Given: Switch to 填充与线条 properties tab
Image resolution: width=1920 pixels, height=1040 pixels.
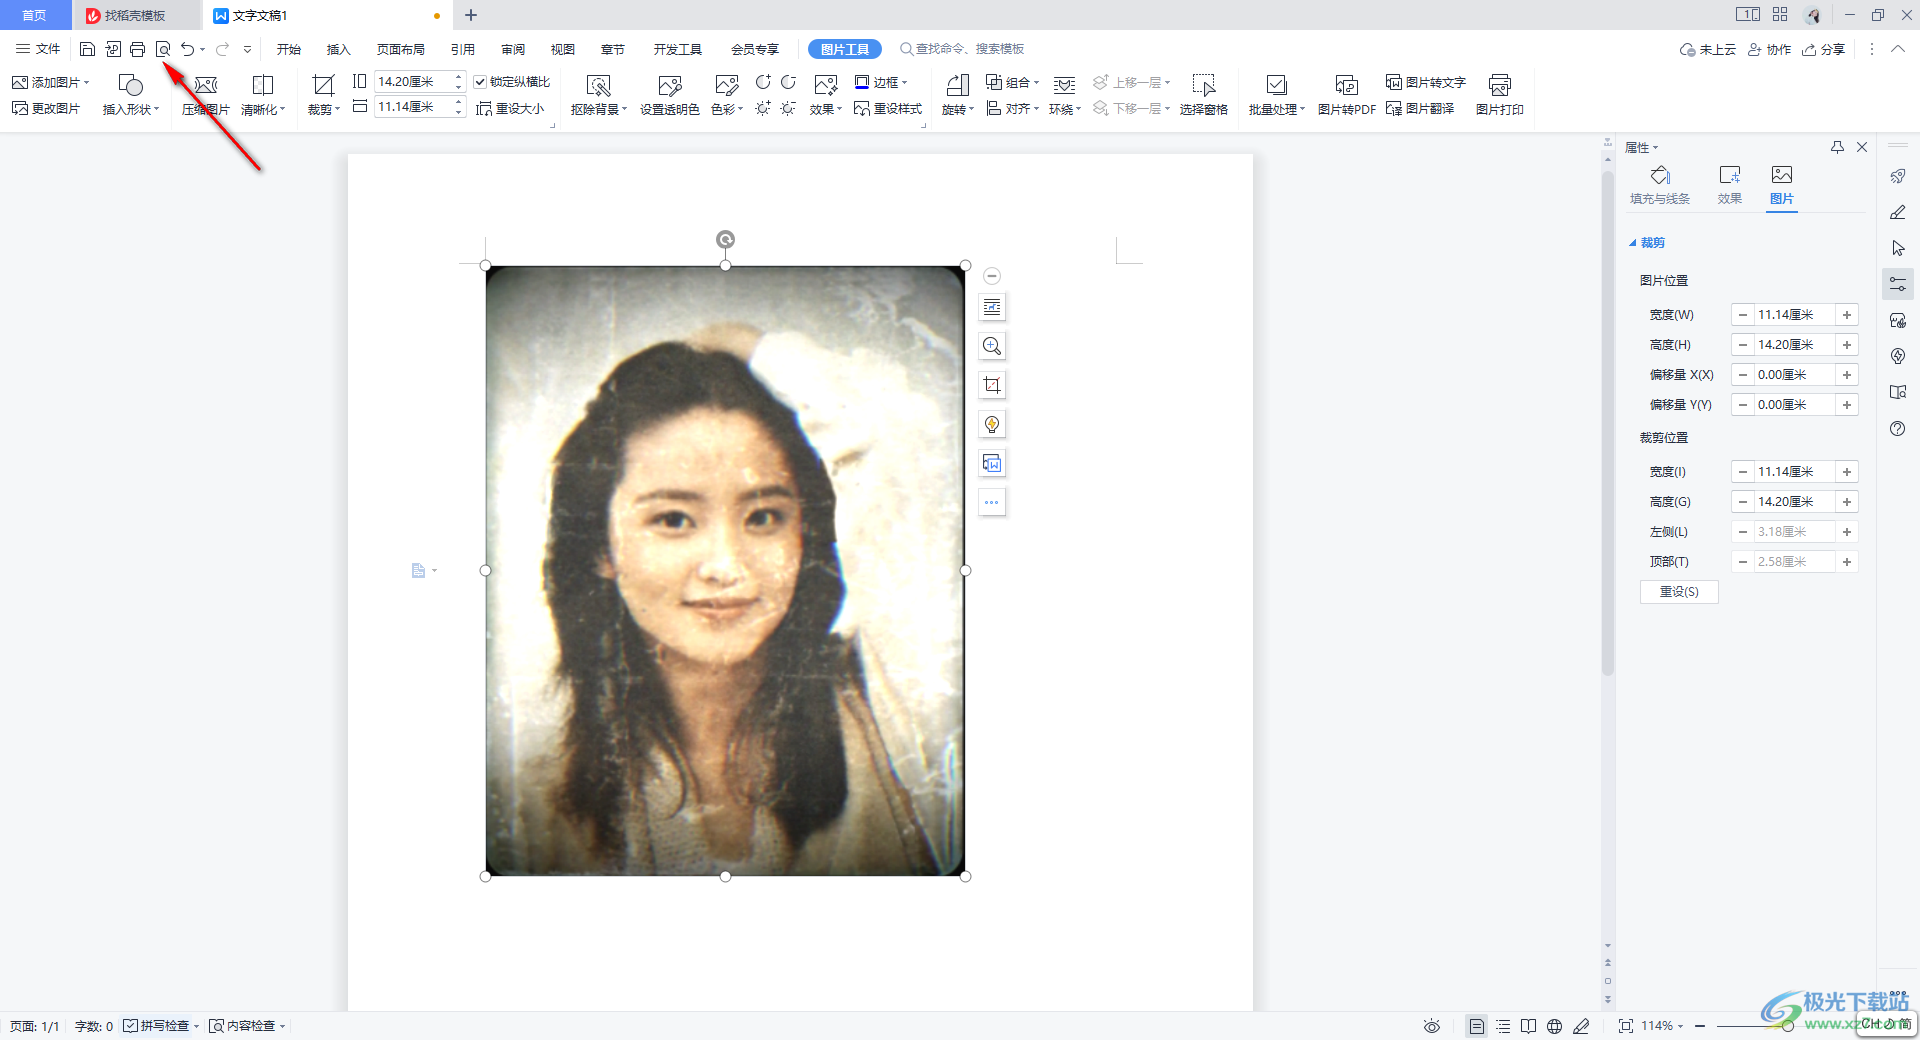Looking at the screenshot, I should pyautogui.click(x=1660, y=186).
